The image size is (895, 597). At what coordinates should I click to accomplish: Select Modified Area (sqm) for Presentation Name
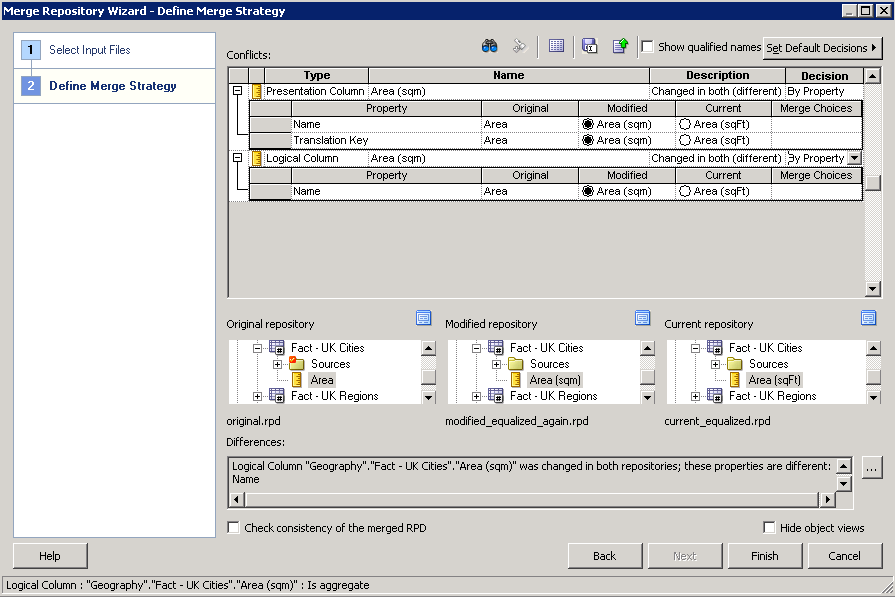coord(588,124)
